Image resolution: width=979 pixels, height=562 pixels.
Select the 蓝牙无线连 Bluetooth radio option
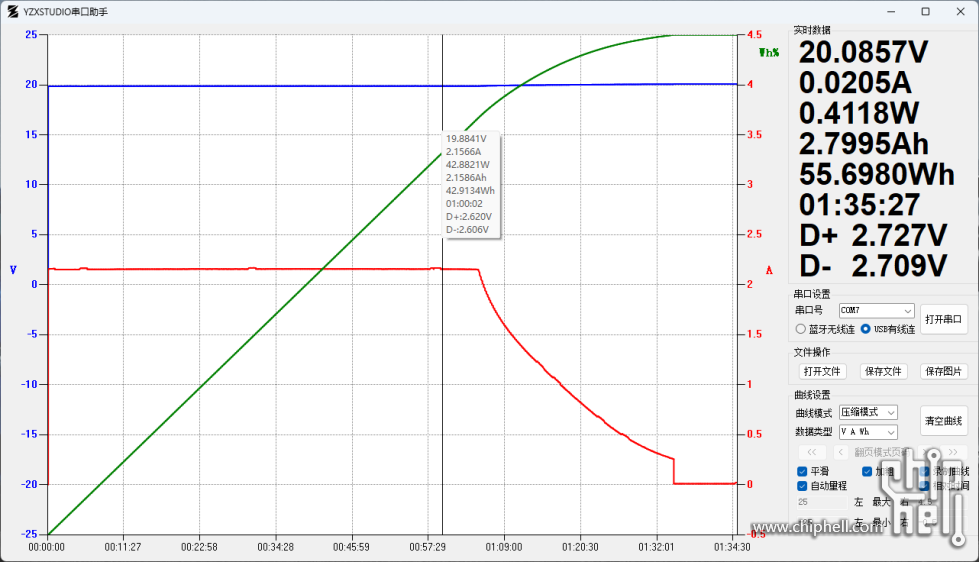(801, 329)
